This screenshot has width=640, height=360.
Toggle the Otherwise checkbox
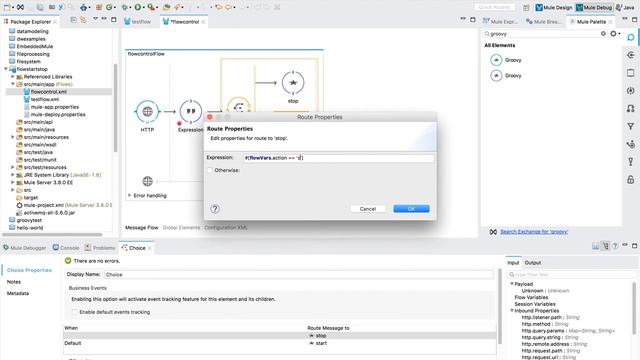click(x=210, y=170)
